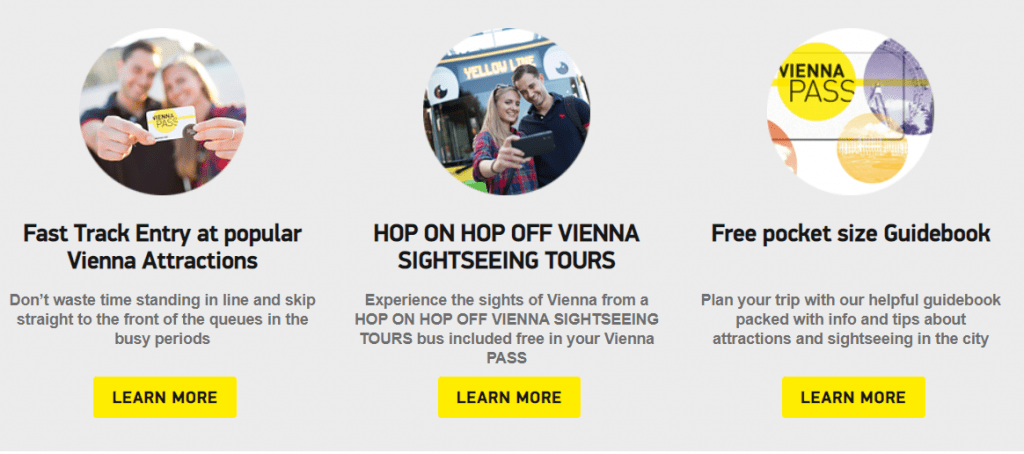
Task: Click the smartphone held in the selfie photo
Action: [533, 144]
